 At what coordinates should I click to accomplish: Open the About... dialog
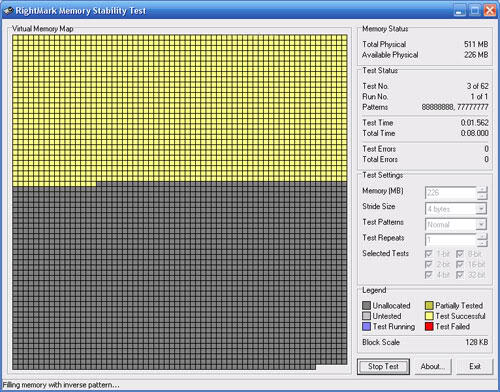(x=433, y=367)
